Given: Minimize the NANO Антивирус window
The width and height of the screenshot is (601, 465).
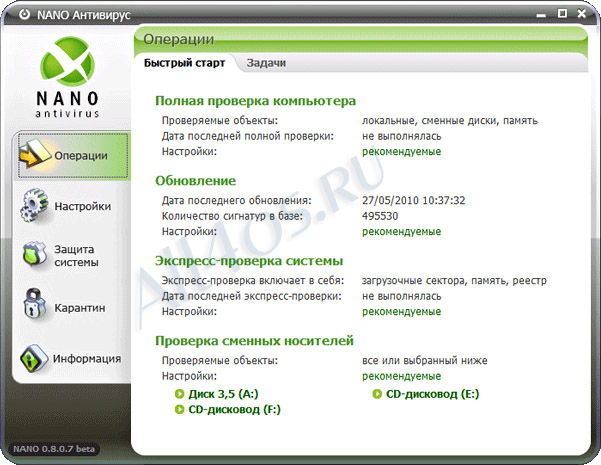Looking at the screenshot, I should tap(541, 15).
